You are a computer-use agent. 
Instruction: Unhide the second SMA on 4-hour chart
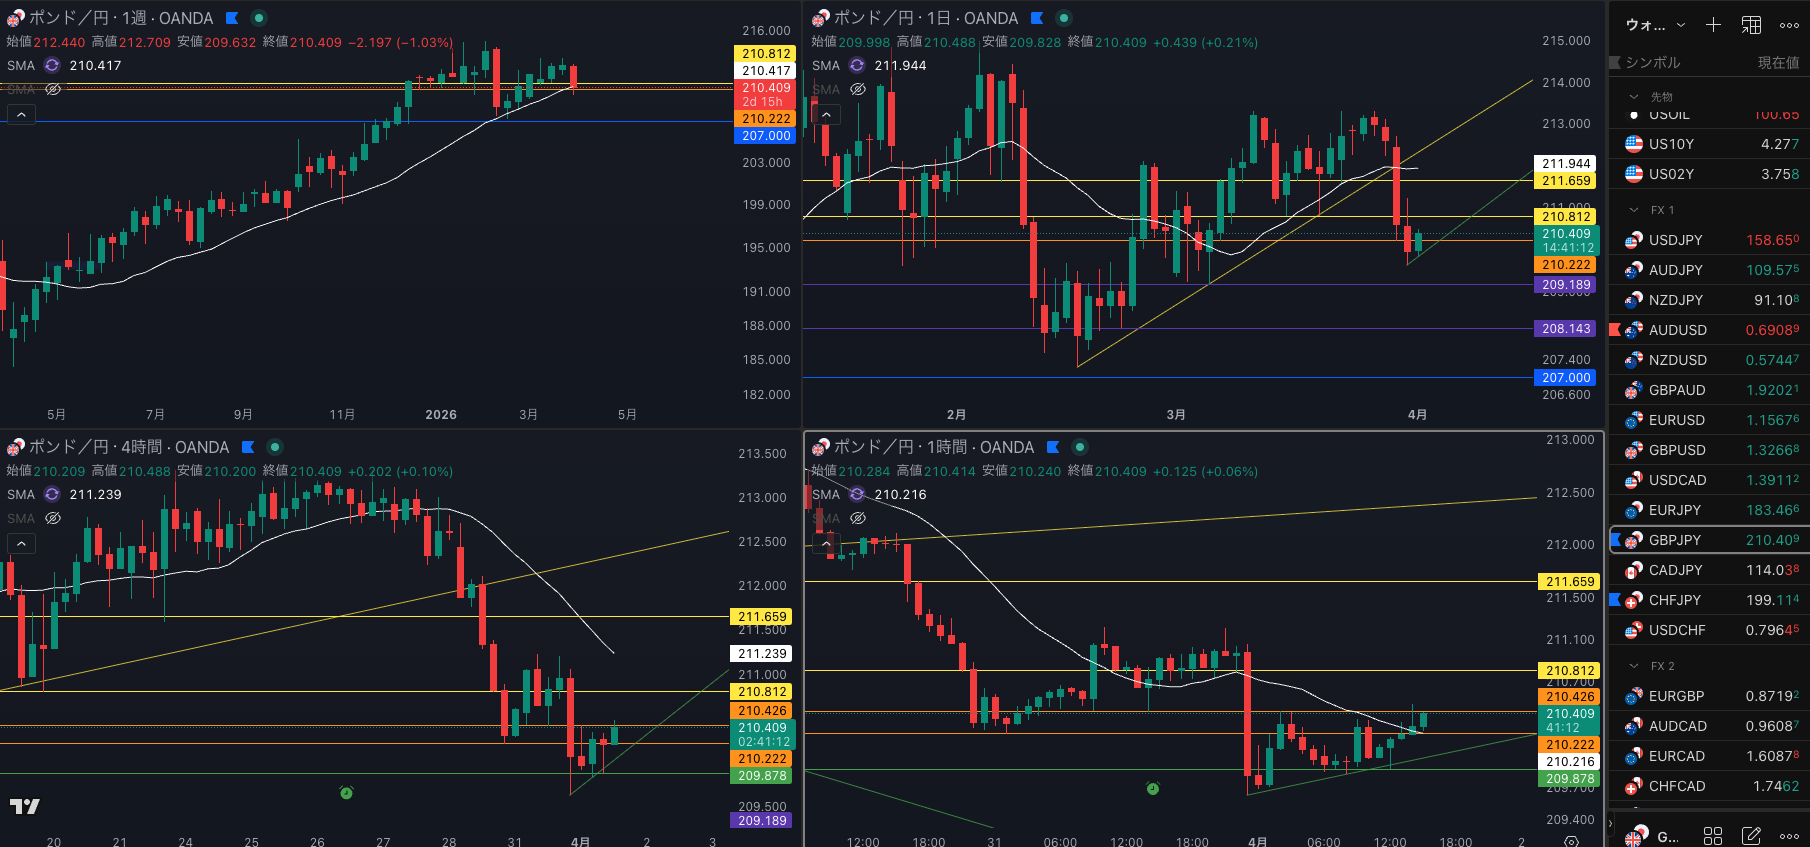(x=53, y=518)
